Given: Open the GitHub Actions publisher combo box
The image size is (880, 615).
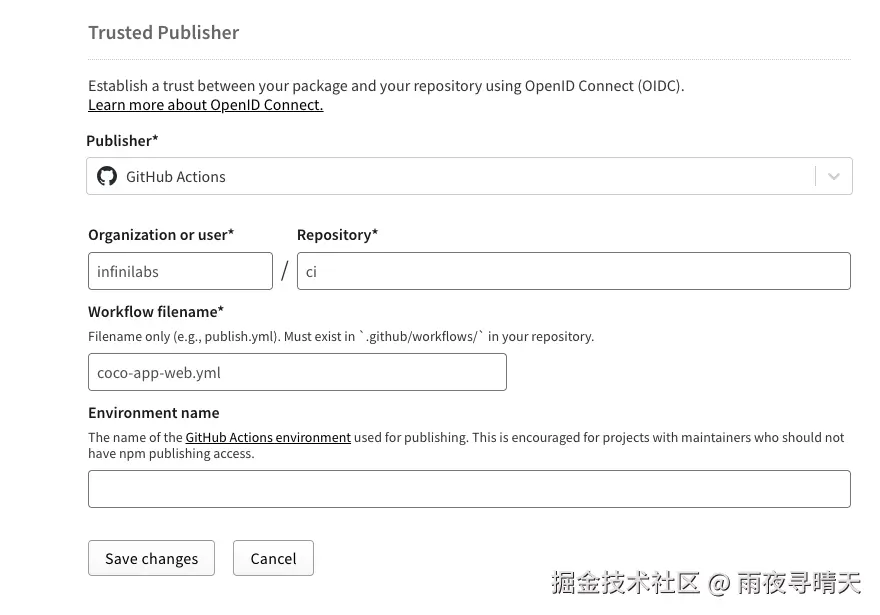Looking at the screenshot, I should tap(450, 177).
